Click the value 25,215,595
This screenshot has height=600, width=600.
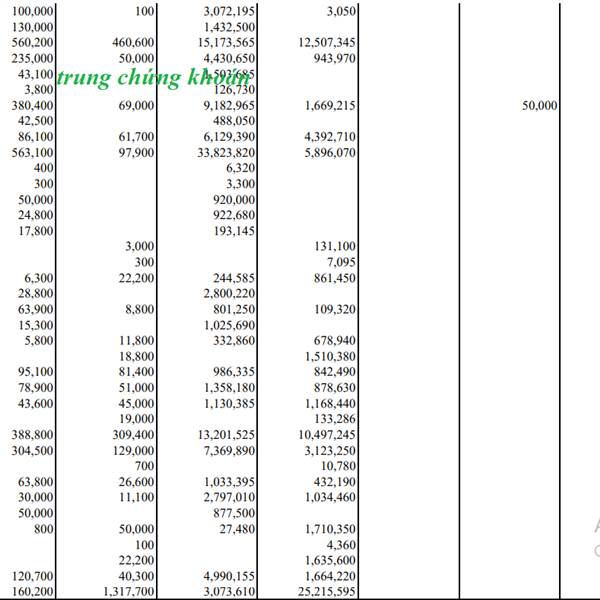327,592
